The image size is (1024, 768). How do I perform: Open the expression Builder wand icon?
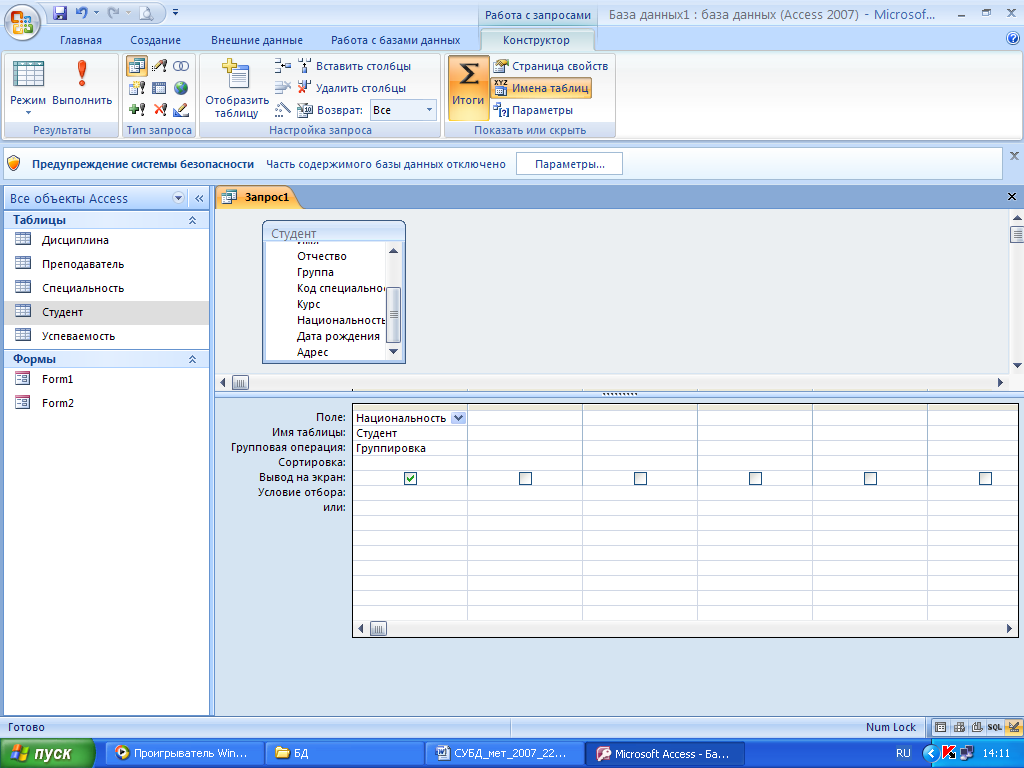[x=282, y=110]
